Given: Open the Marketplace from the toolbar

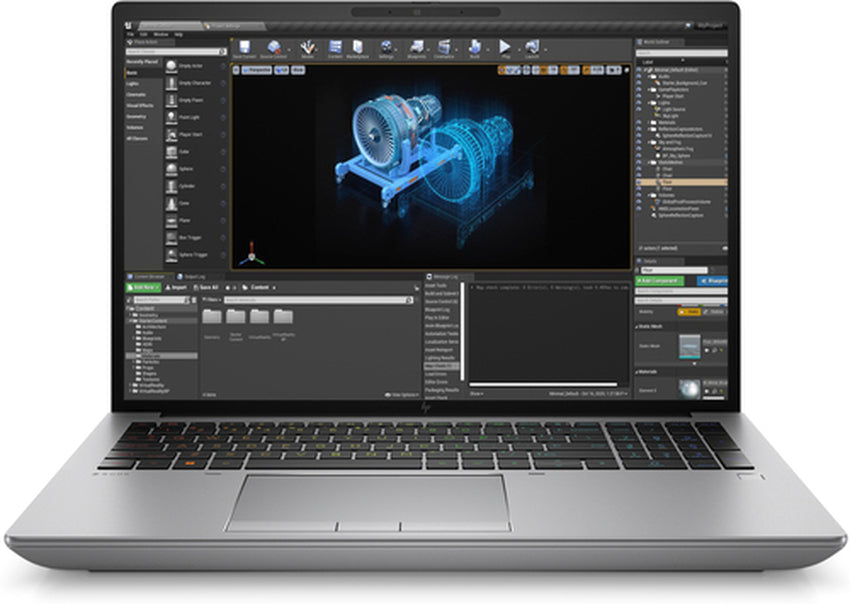Looking at the screenshot, I should click(358, 46).
